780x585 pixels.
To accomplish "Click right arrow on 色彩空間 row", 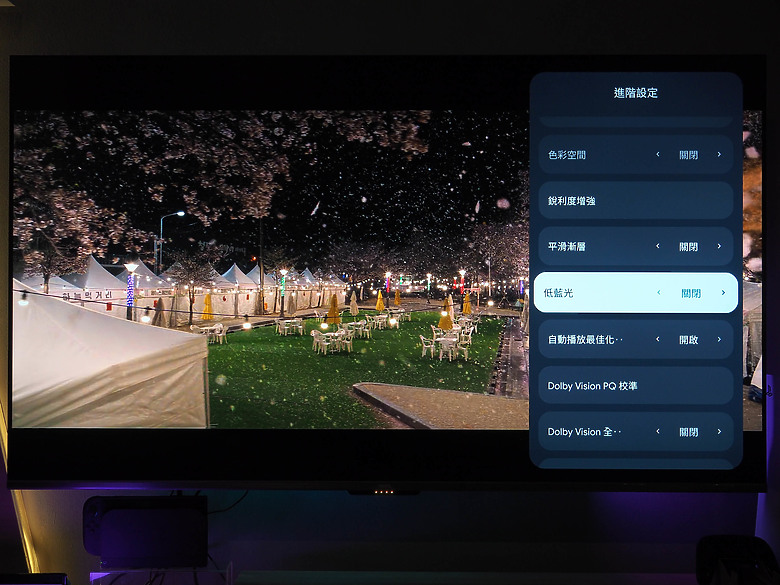I will coord(719,155).
